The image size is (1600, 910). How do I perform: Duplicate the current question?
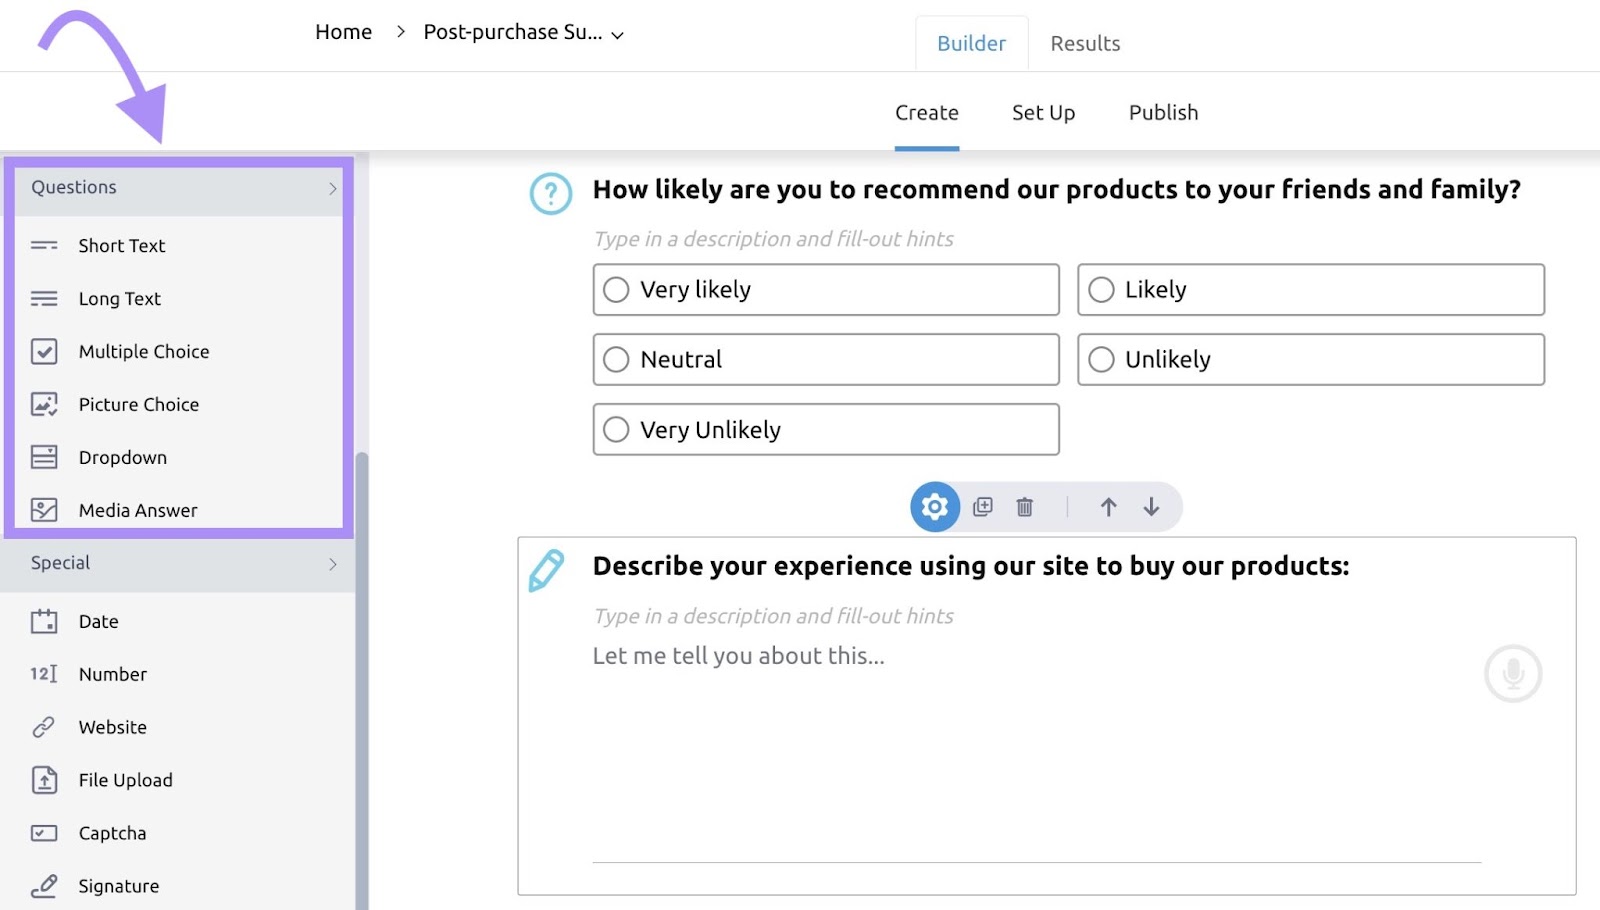983,507
